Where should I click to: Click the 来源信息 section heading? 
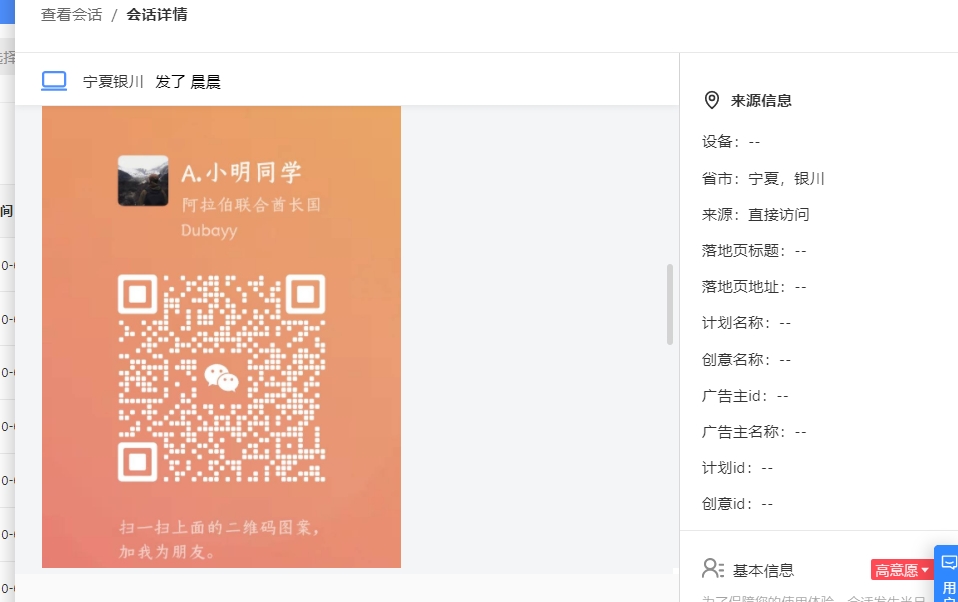click(761, 101)
